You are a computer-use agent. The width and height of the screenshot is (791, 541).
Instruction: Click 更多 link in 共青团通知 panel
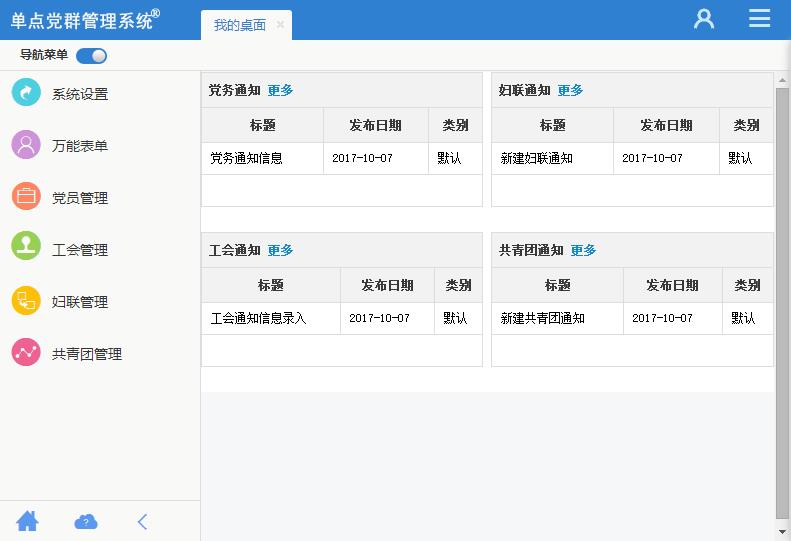coord(583,250)
